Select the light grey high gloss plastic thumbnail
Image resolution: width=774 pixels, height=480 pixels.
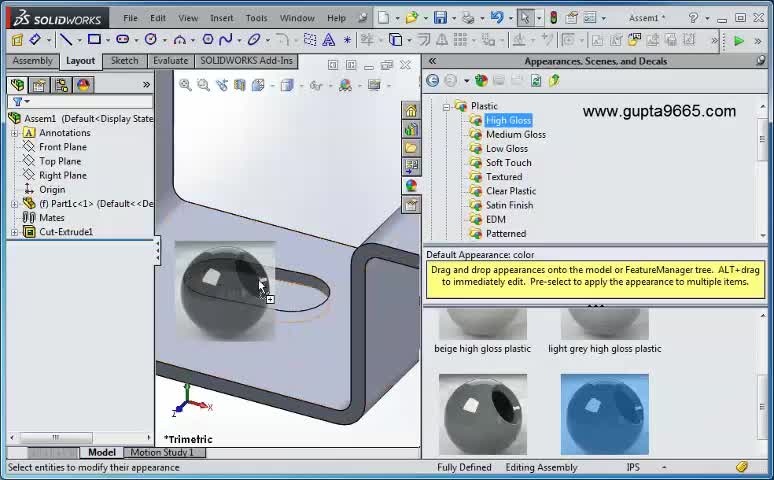point(605,324)
